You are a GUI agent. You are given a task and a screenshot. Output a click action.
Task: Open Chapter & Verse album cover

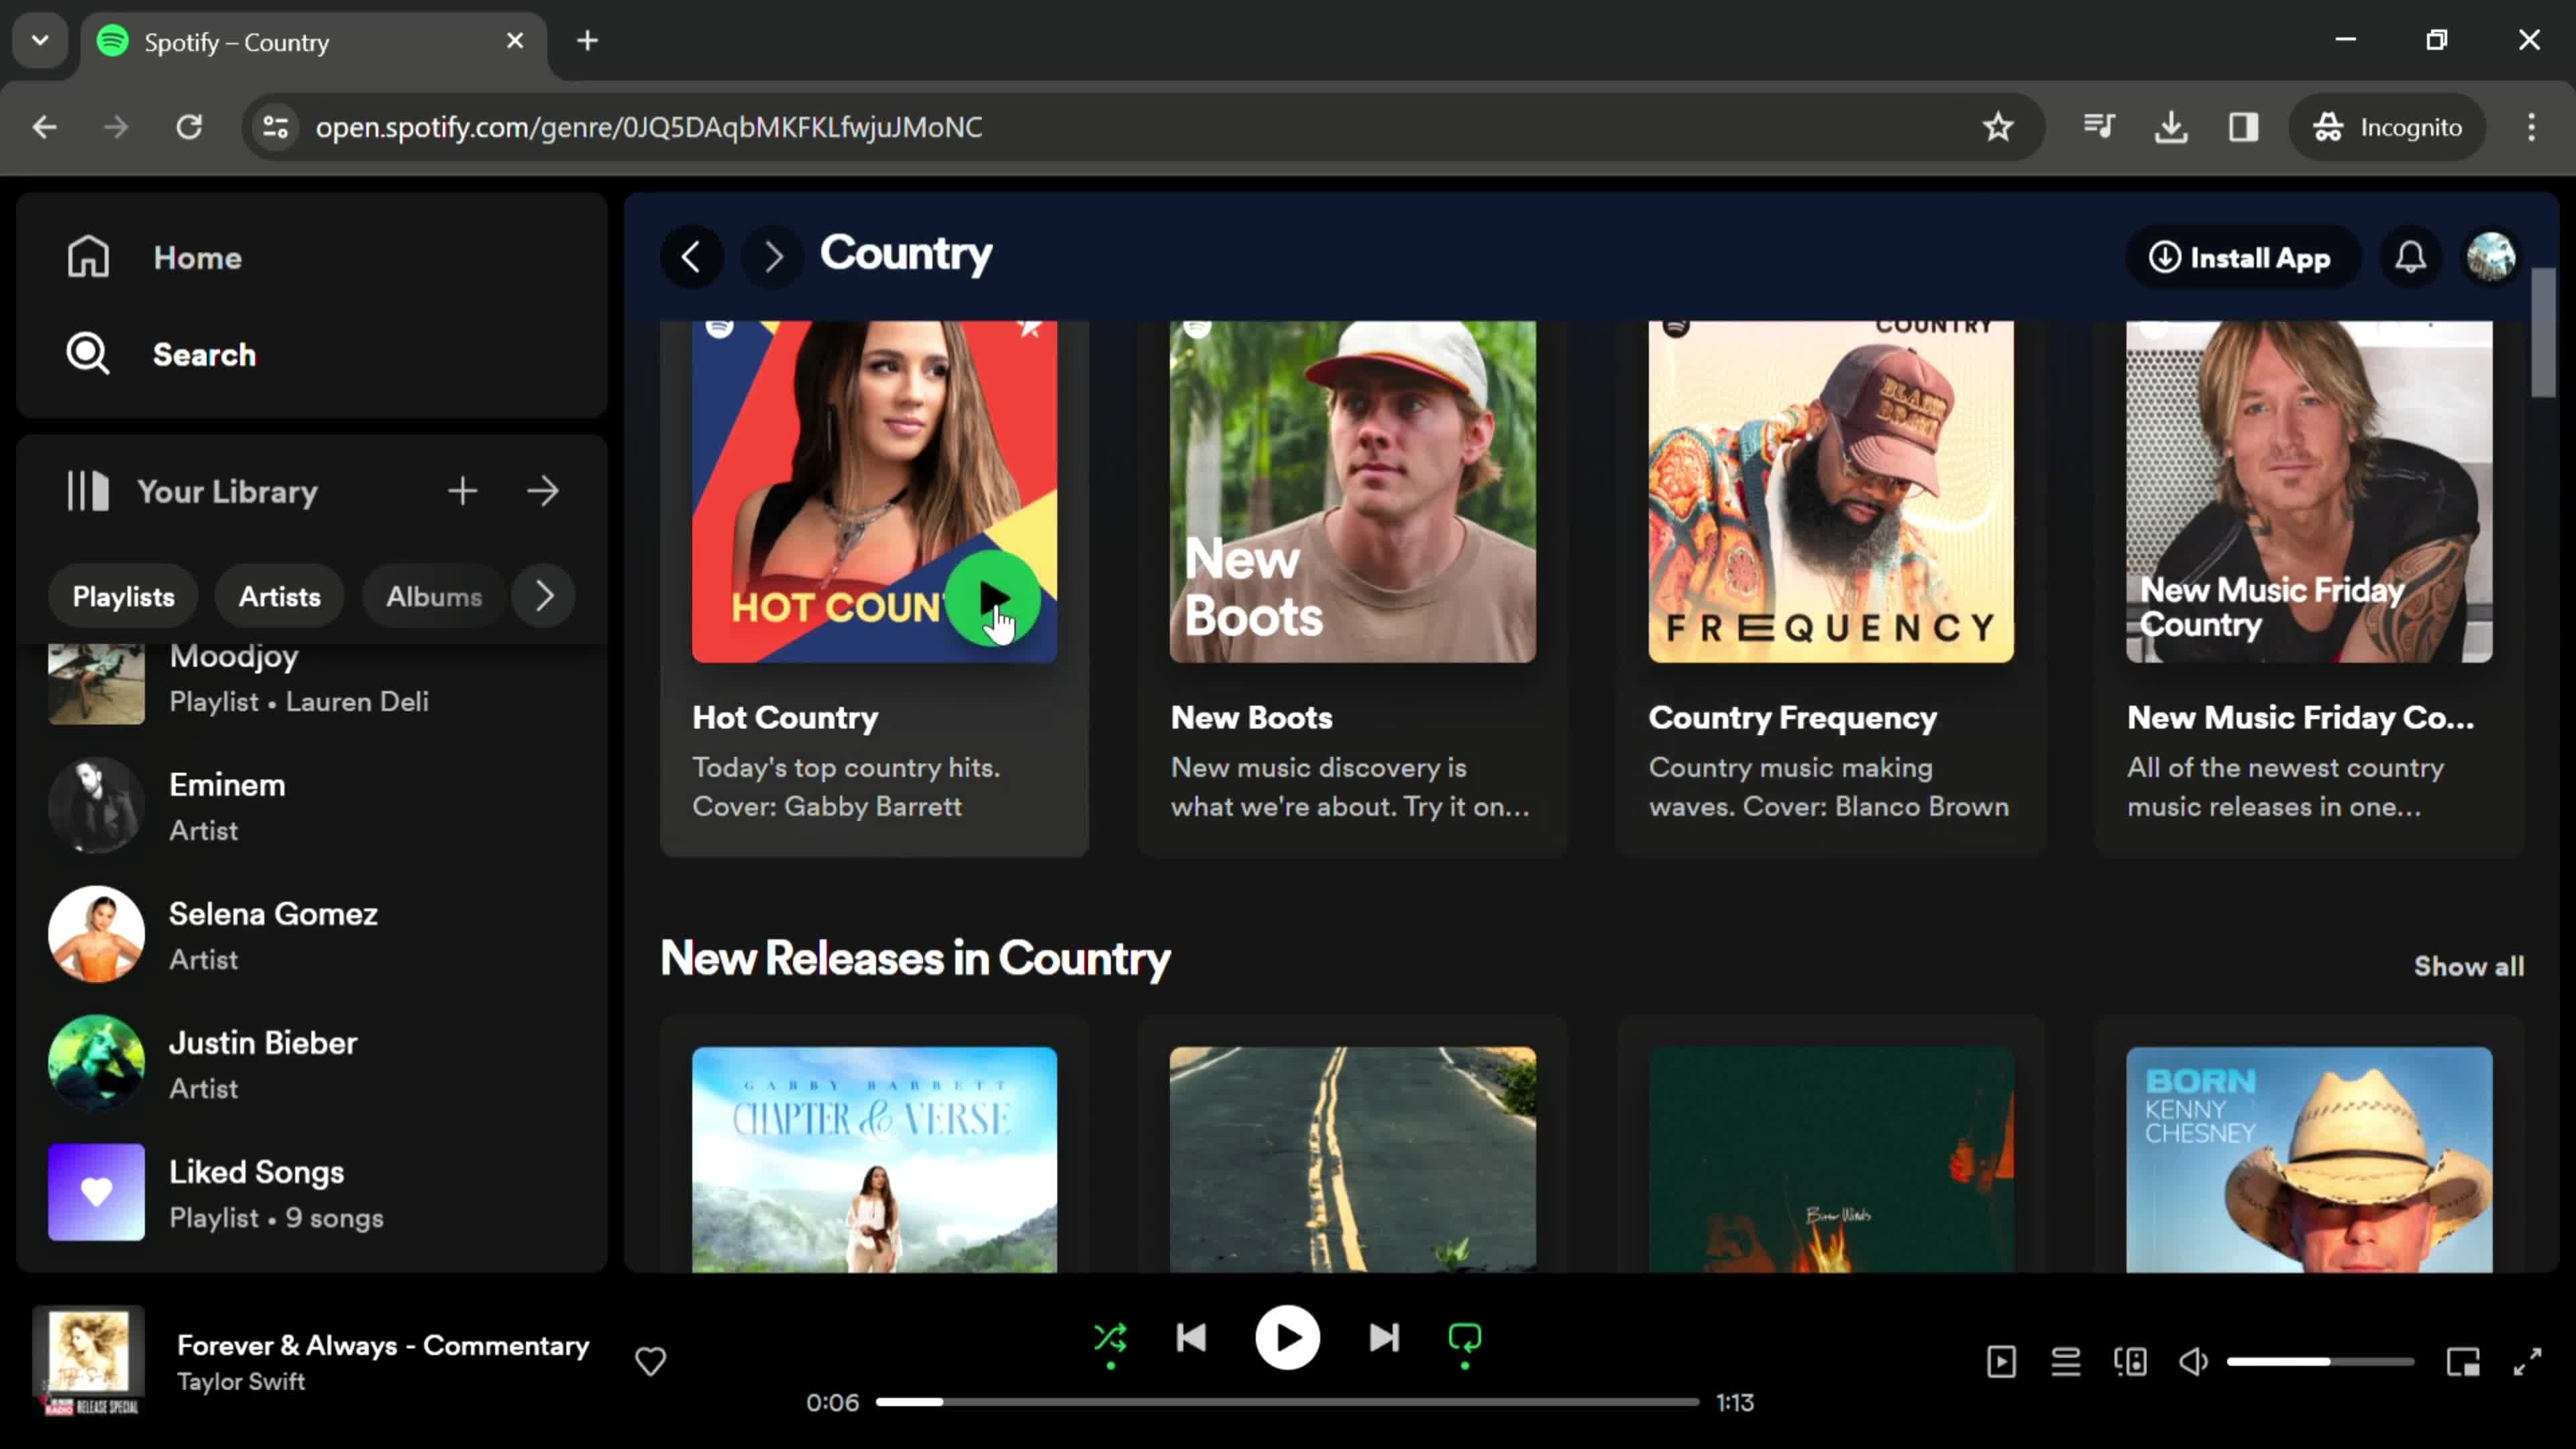click(874, 1159)
